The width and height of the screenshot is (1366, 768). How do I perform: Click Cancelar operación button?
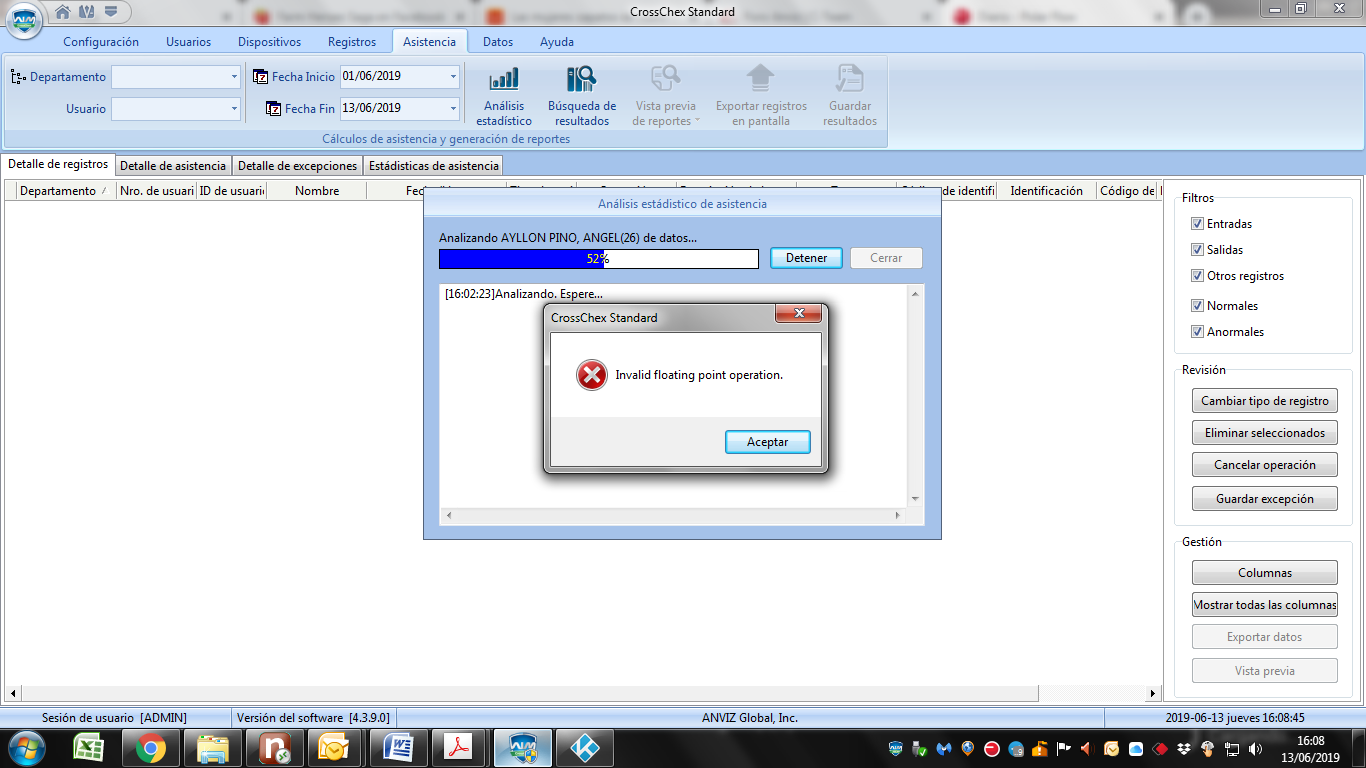1265,465
